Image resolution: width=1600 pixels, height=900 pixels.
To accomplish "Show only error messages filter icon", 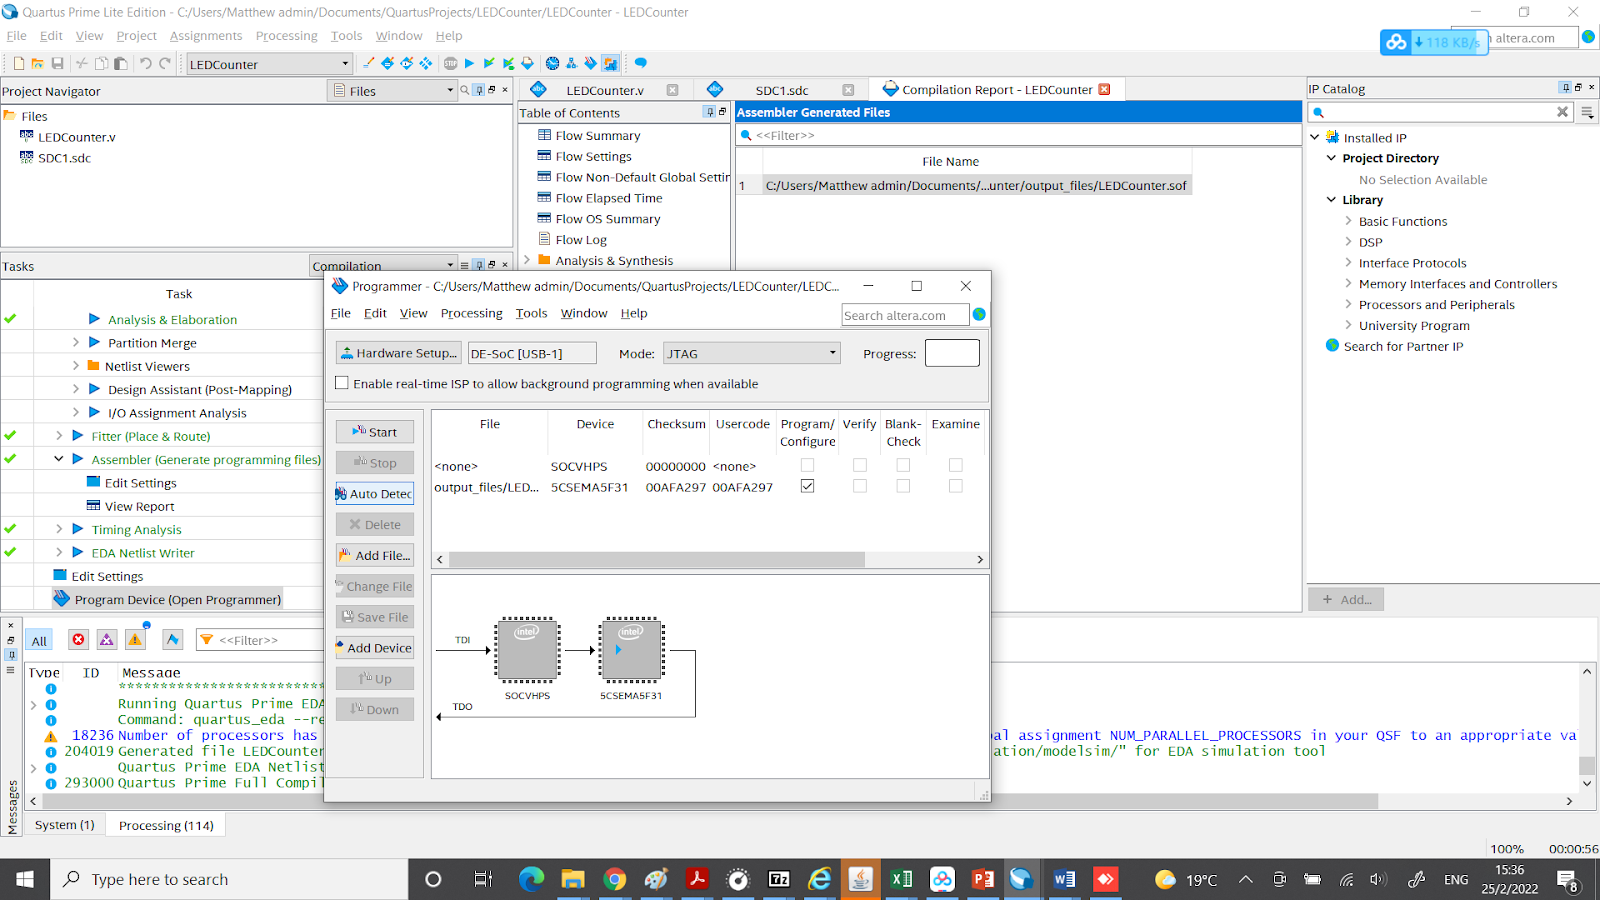I will (x=78, y=640).
